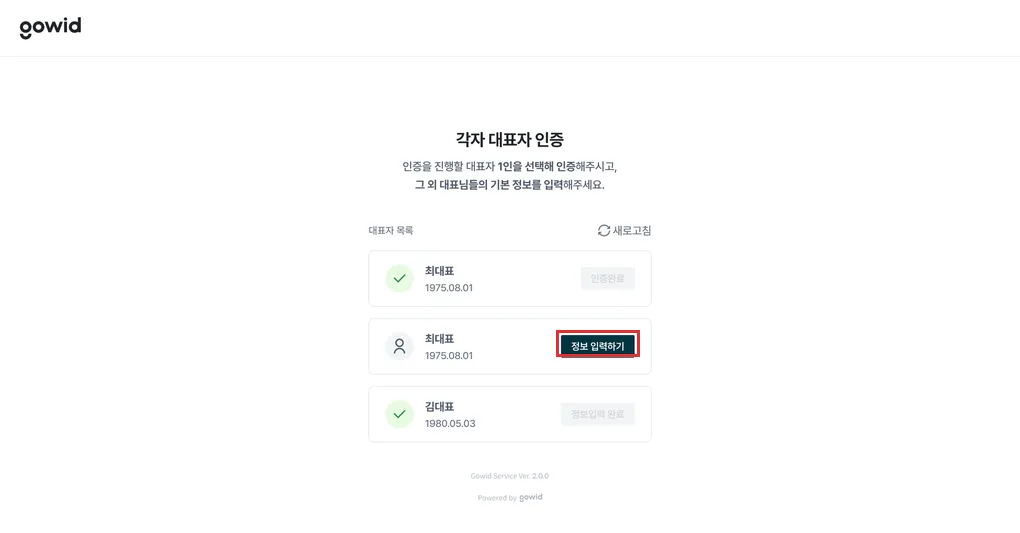Click the 최대표 name in the checkmarked card
This screenshot has width=1020, height=533.
pyautogui.click(x=440, y=271)
